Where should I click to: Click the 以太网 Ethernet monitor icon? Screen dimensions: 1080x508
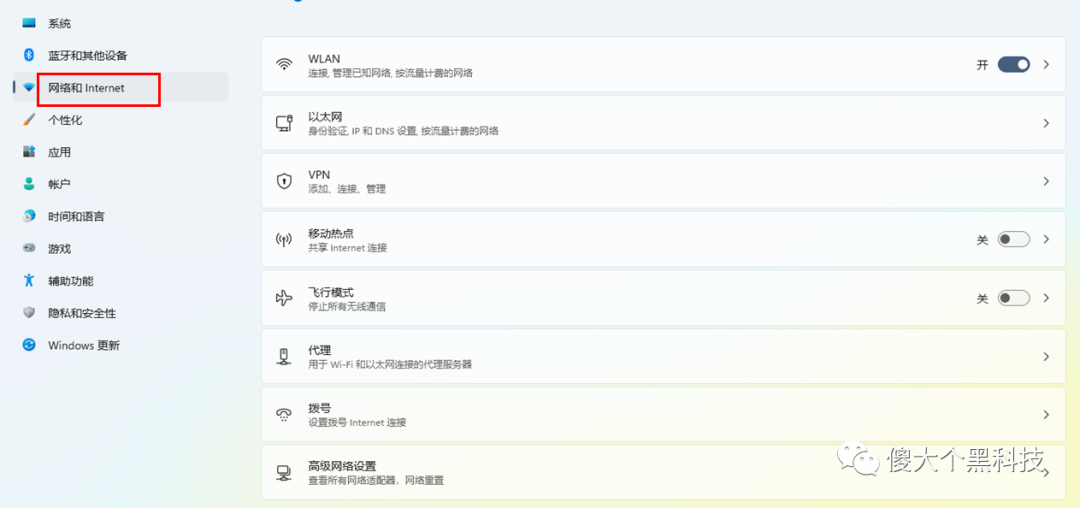(284, 123)
